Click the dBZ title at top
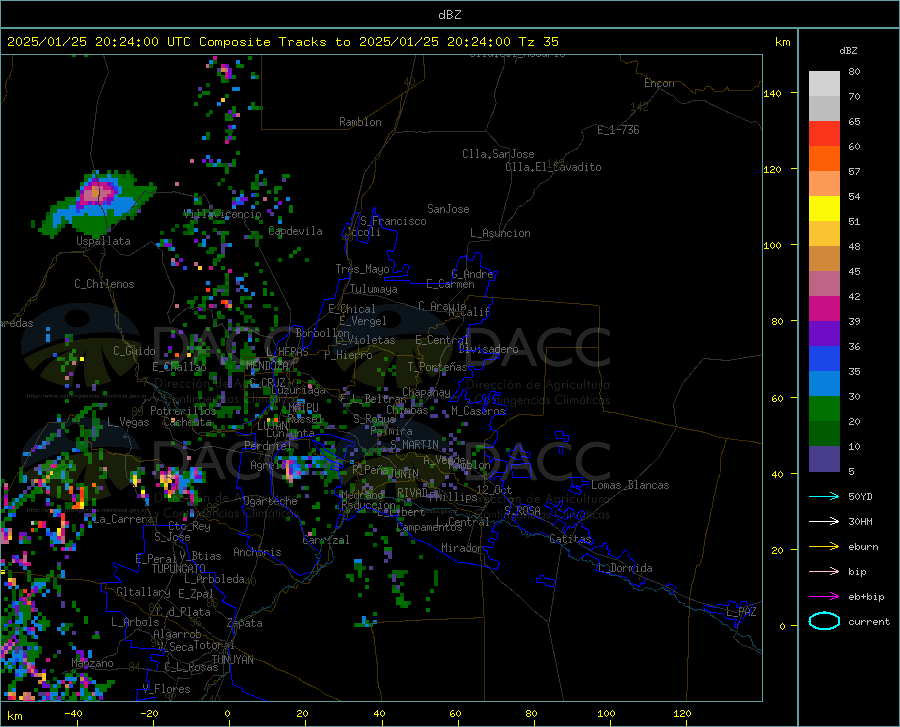The height and width of the screenshot is (727, 900). click(449, 15)
